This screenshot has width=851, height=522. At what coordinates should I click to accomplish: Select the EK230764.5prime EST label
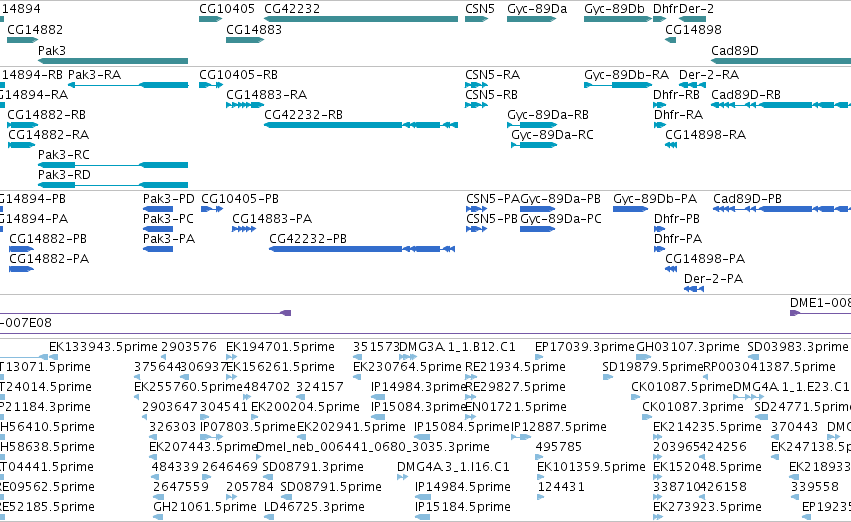(x=407, y=367)
